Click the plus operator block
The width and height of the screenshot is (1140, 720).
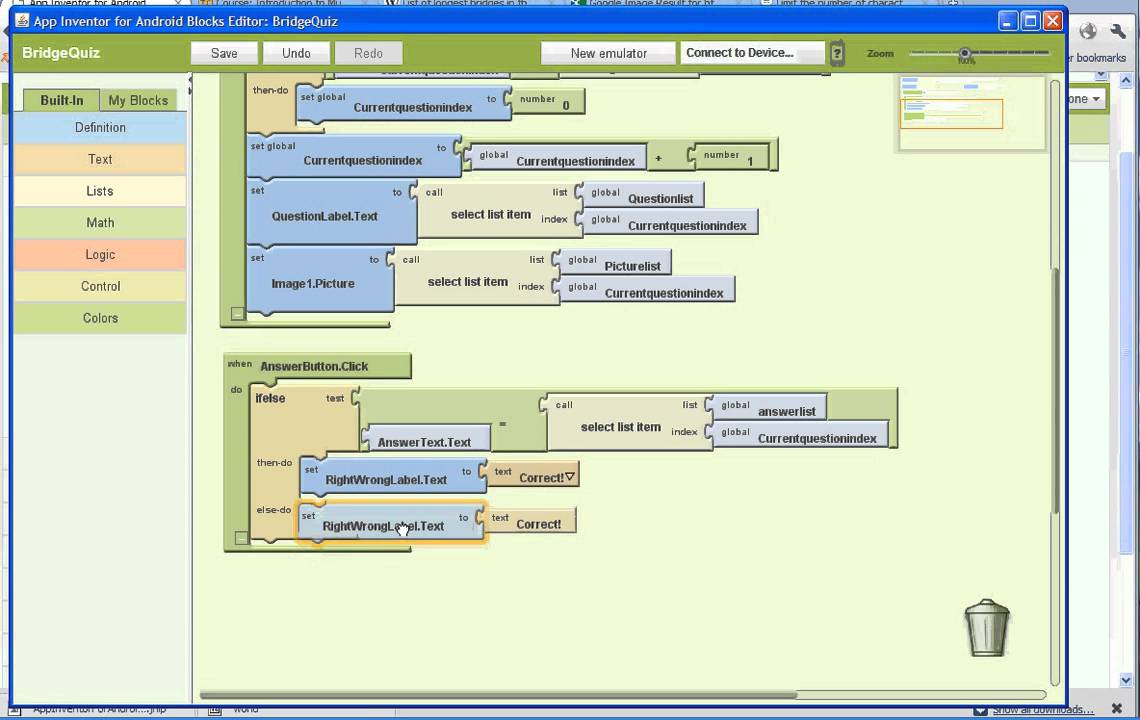(x=659, y=158)
